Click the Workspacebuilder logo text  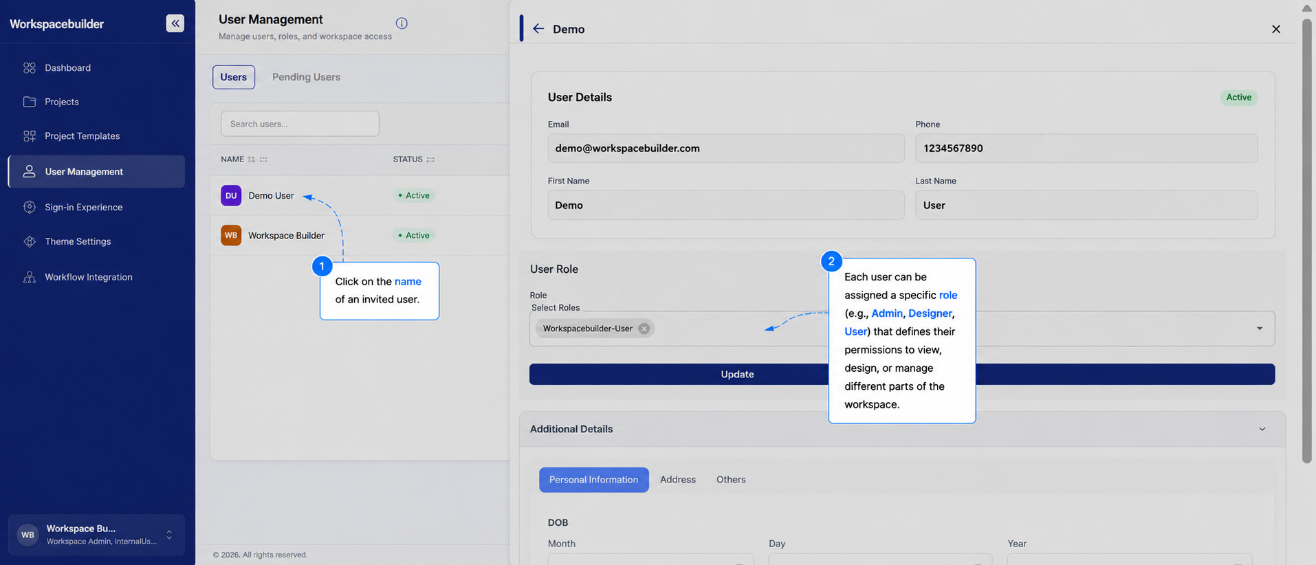[57, 24]
